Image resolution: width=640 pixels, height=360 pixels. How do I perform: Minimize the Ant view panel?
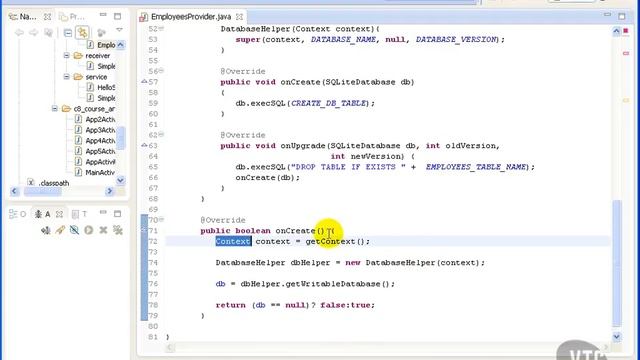[x=103, y=212]
